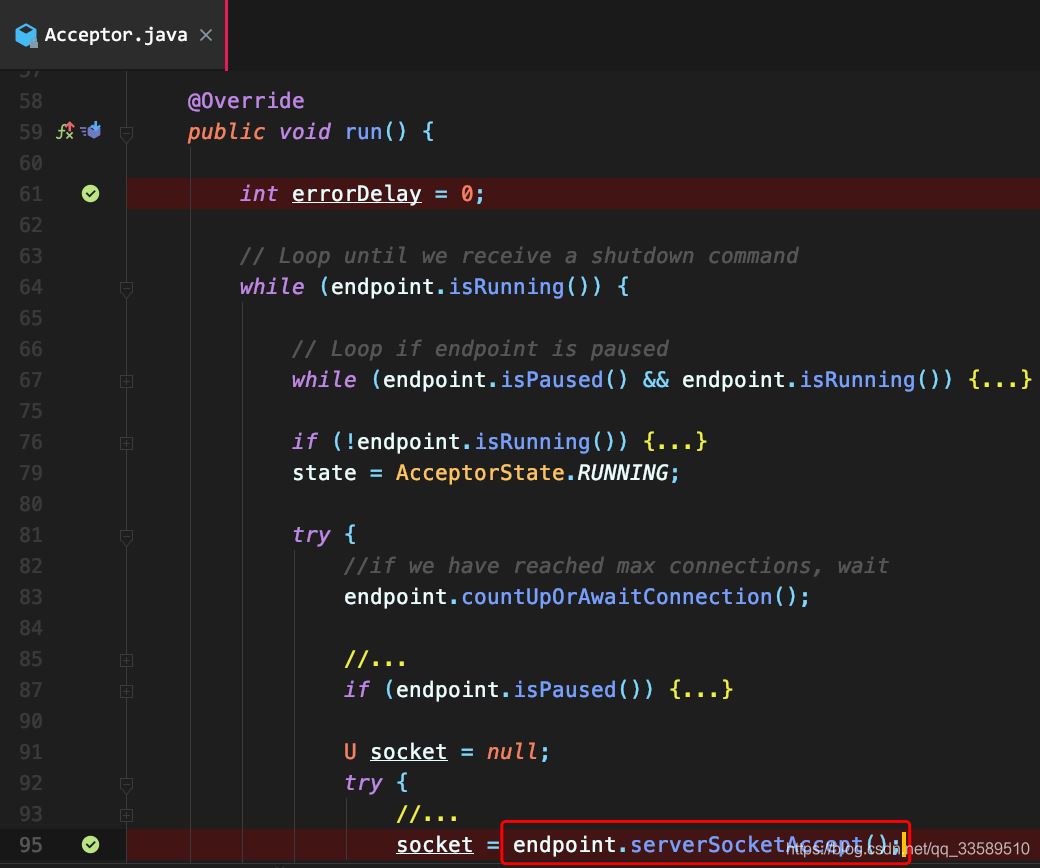Select the Acceptor.java editor tab
The height and width of the screenshot is (868, 1040).
pos(115,35)
